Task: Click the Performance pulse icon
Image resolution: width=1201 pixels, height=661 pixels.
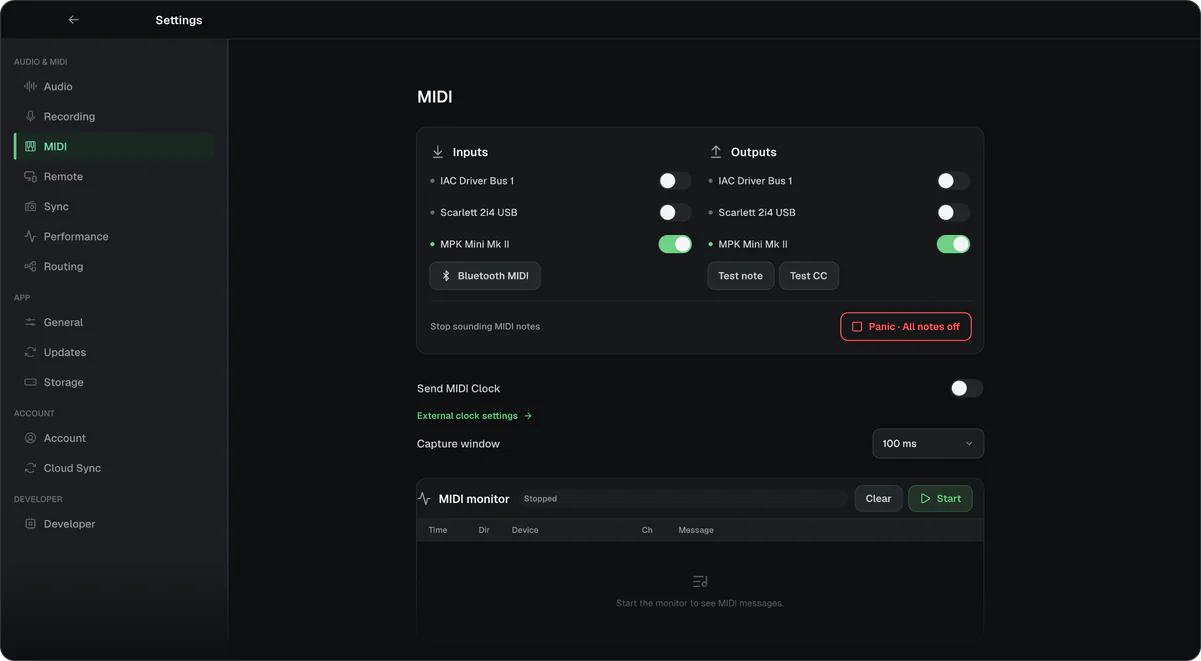Action: (x=30, y=237)
